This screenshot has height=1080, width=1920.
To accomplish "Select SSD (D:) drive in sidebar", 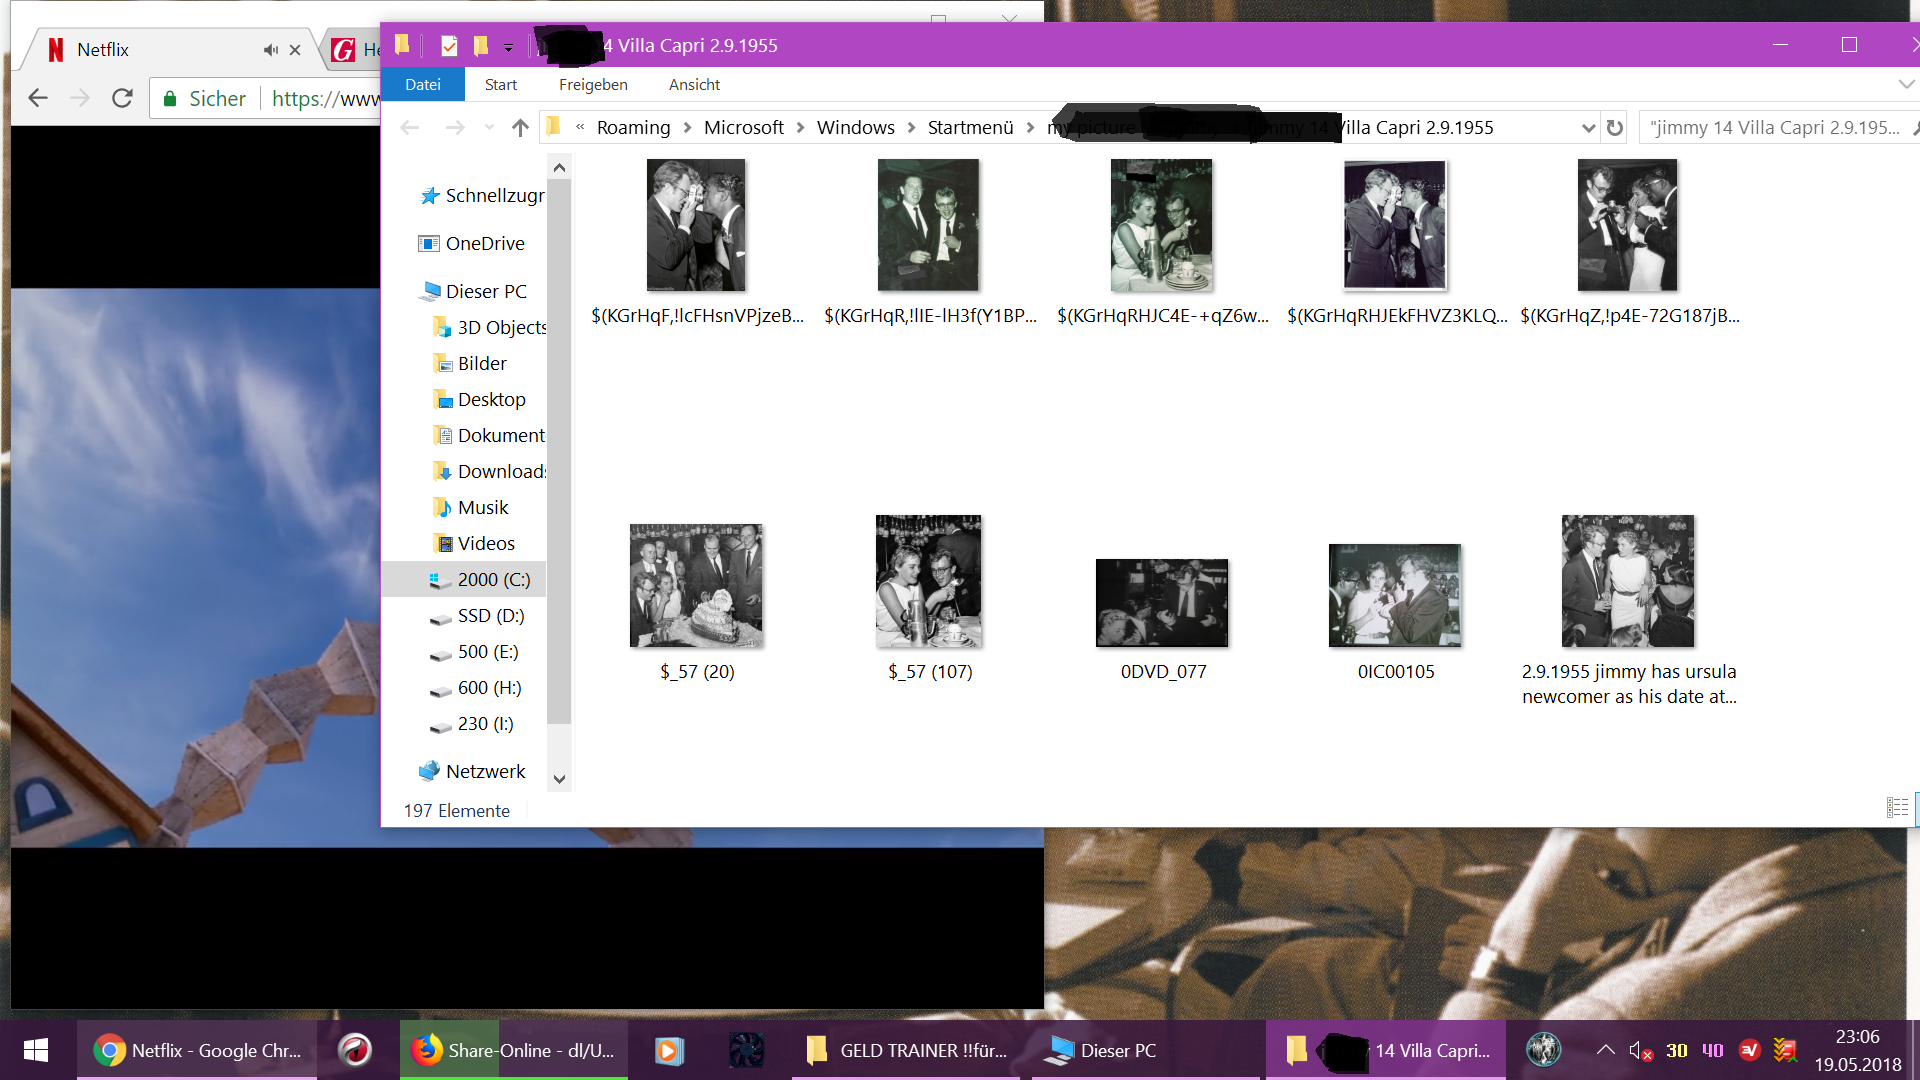I will (x=490, y=616).
